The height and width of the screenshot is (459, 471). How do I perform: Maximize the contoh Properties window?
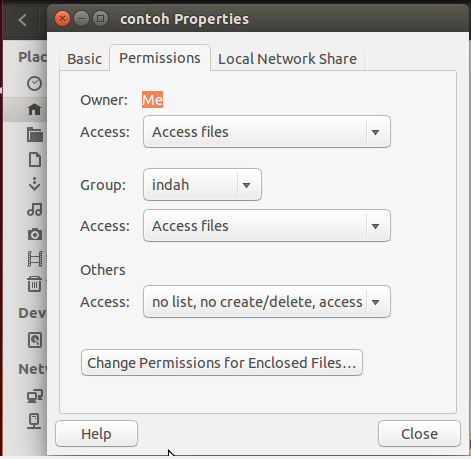coord(100,19)
